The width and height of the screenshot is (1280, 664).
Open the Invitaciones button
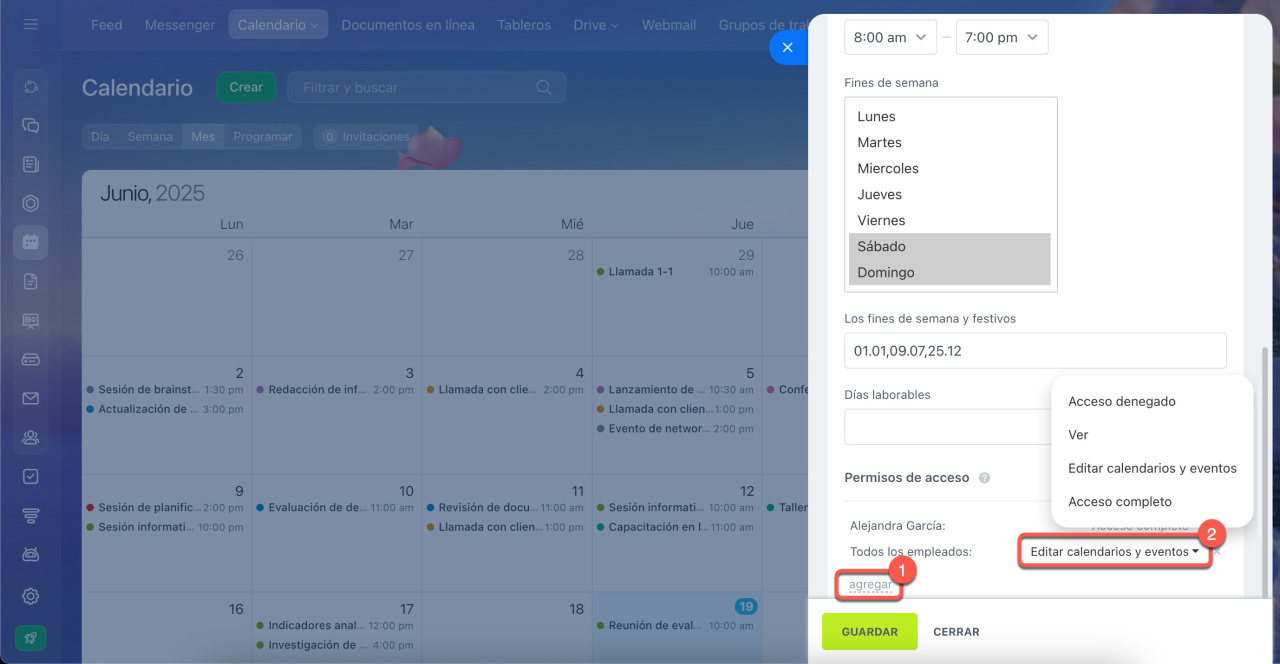coord(365,136)
